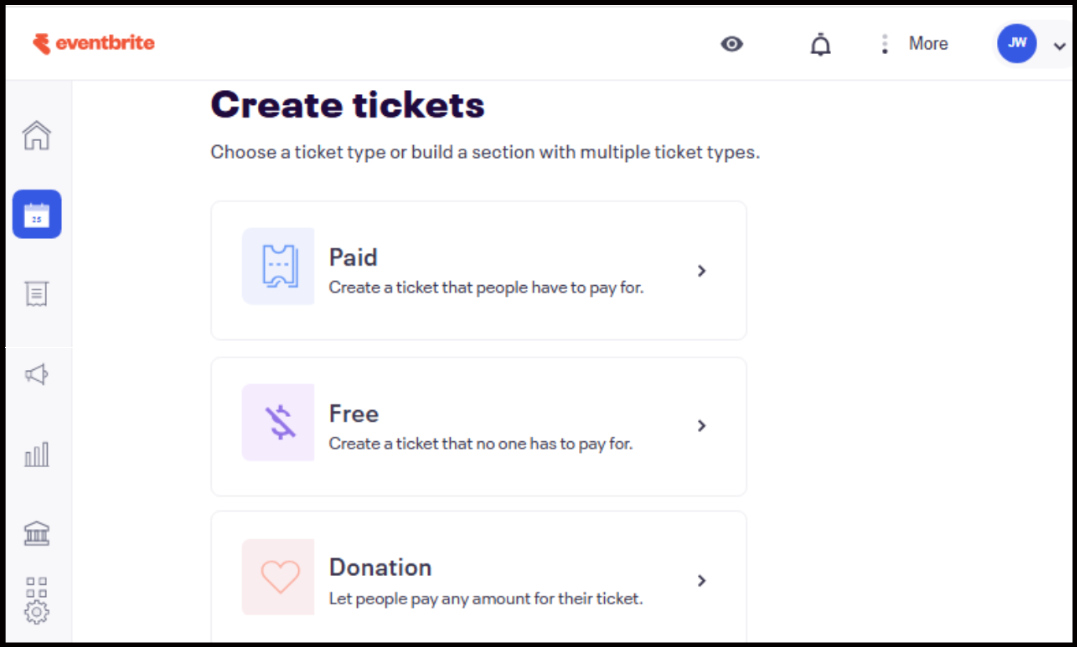Open the Home icon in sidebar
This screenshot has width=1077, height=647.
tap(37, 135)
